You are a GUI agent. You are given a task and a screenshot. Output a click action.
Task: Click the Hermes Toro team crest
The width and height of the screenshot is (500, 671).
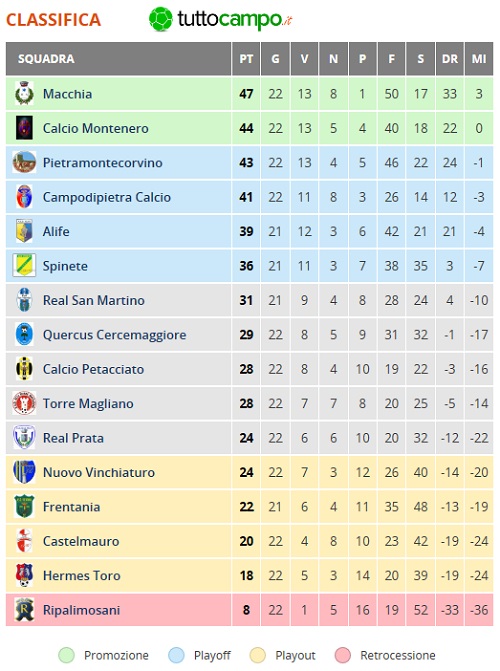pos(24,575)
